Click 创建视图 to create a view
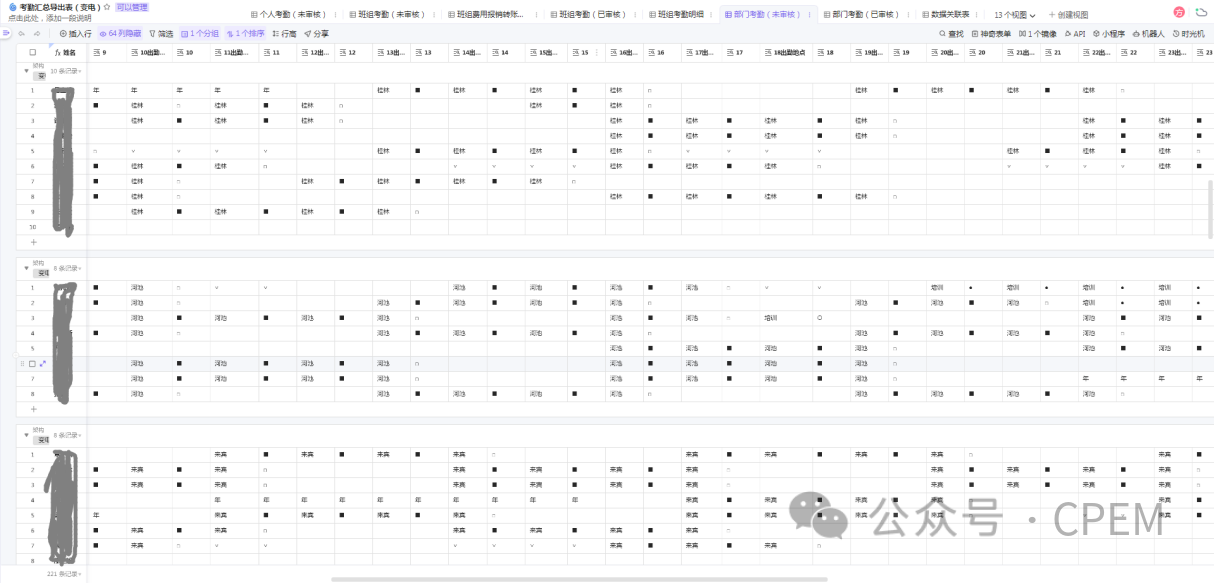The image size is (1214, 583). [1067, 15]
